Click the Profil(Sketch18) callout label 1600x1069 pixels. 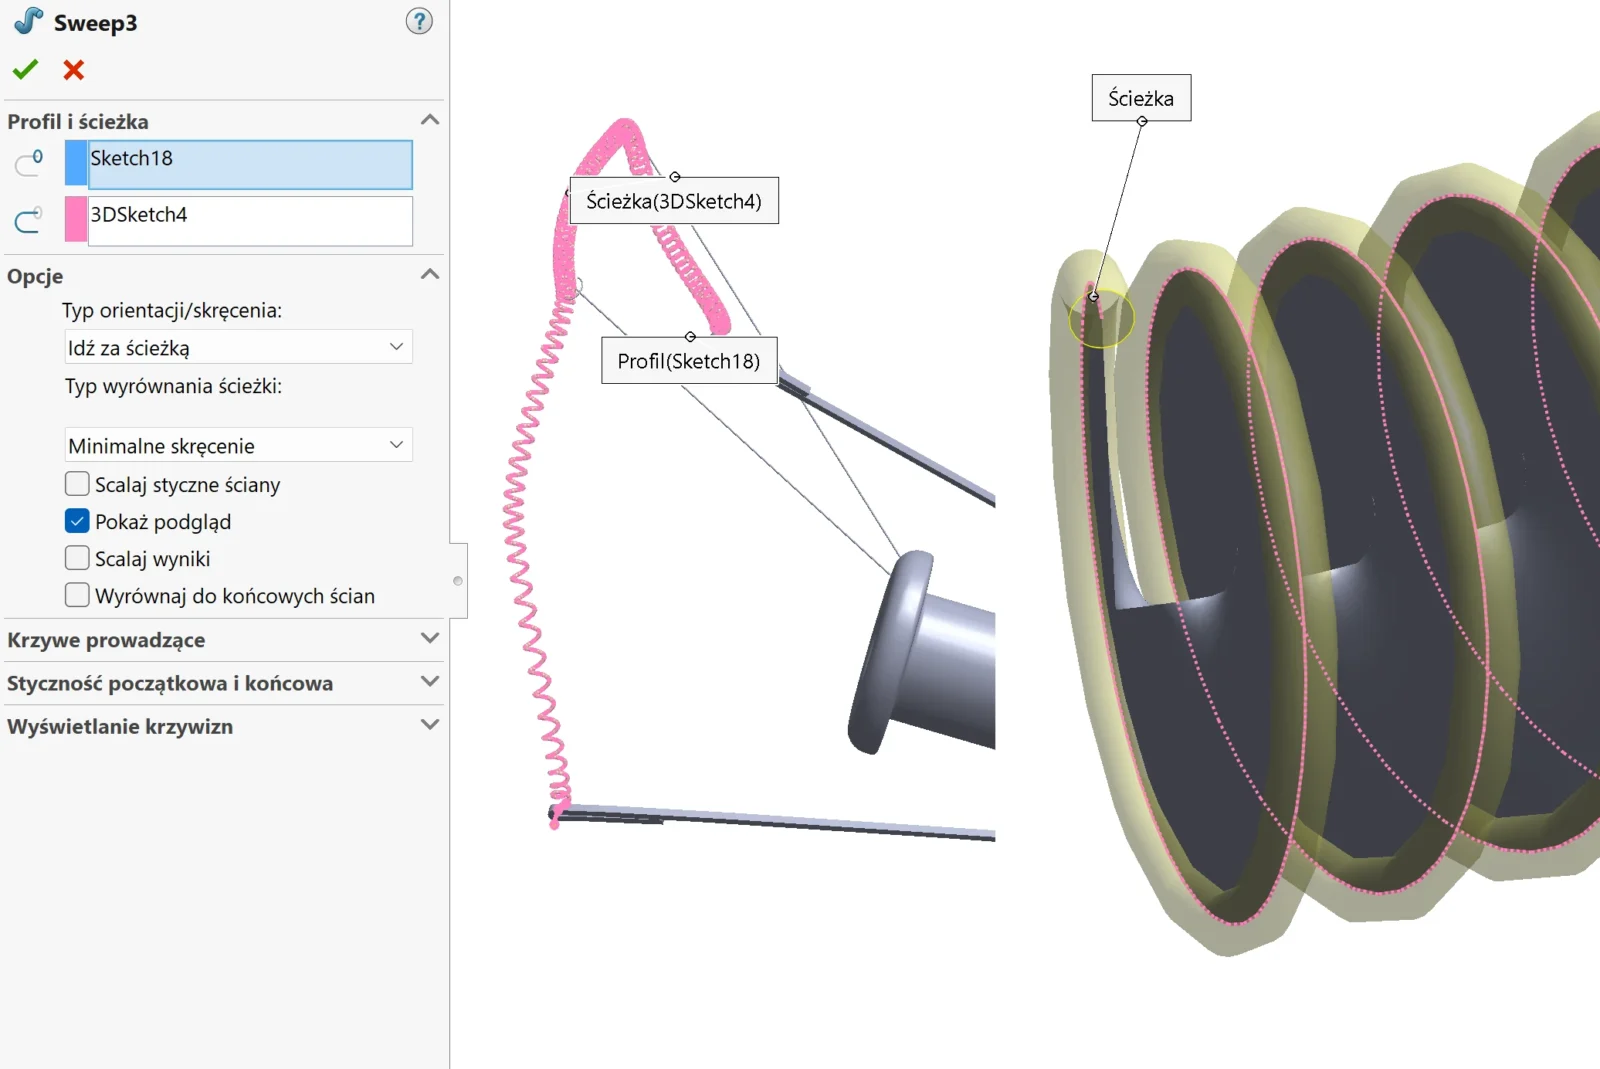689,361
